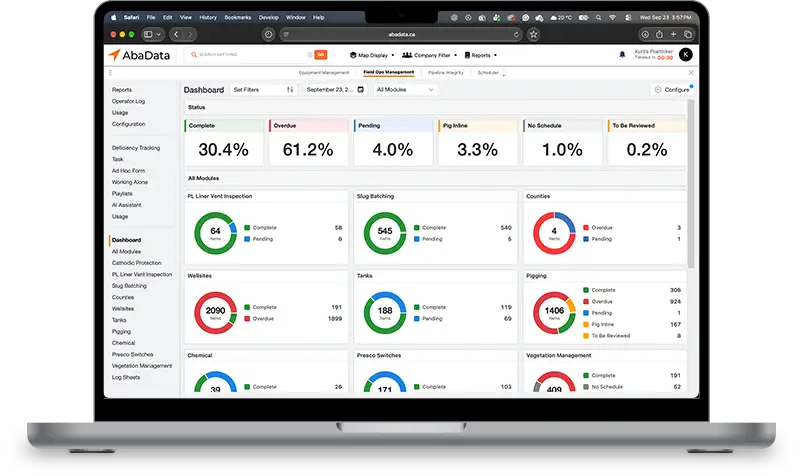
Task: Open macOS Spotlight search icon
Action: tap(598, 17)
